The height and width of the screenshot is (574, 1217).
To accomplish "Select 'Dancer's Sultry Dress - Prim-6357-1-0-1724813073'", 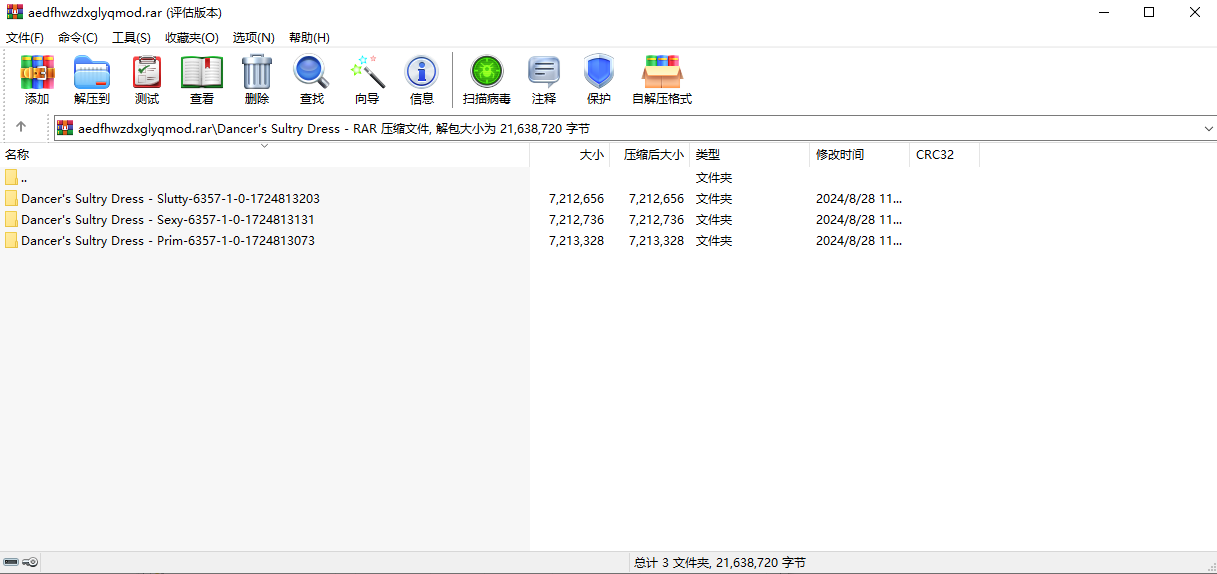I will (168, 241).
